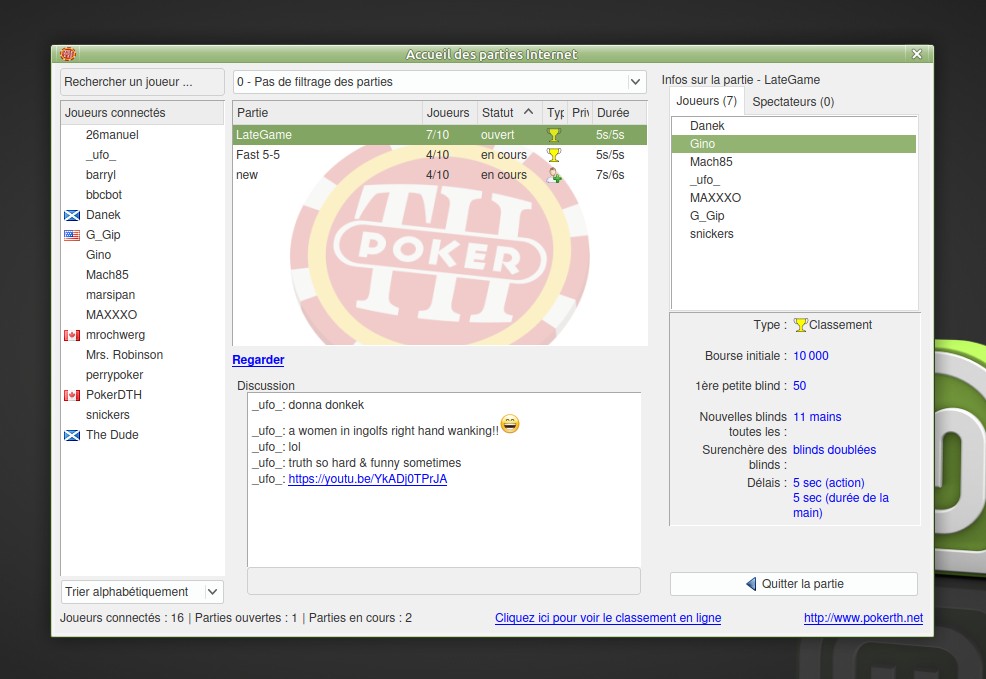The height and width of the screenshot is (679, 986).
Task: Click the Joueurs connectés list header
Action: click(142, 113)
